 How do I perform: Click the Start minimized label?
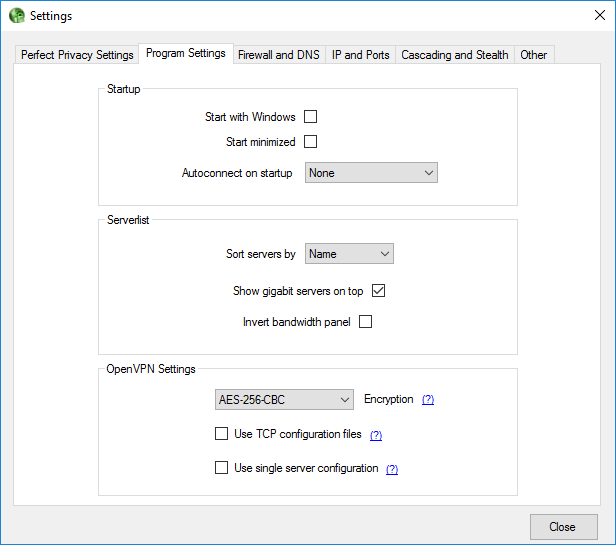tap(260, 142)
